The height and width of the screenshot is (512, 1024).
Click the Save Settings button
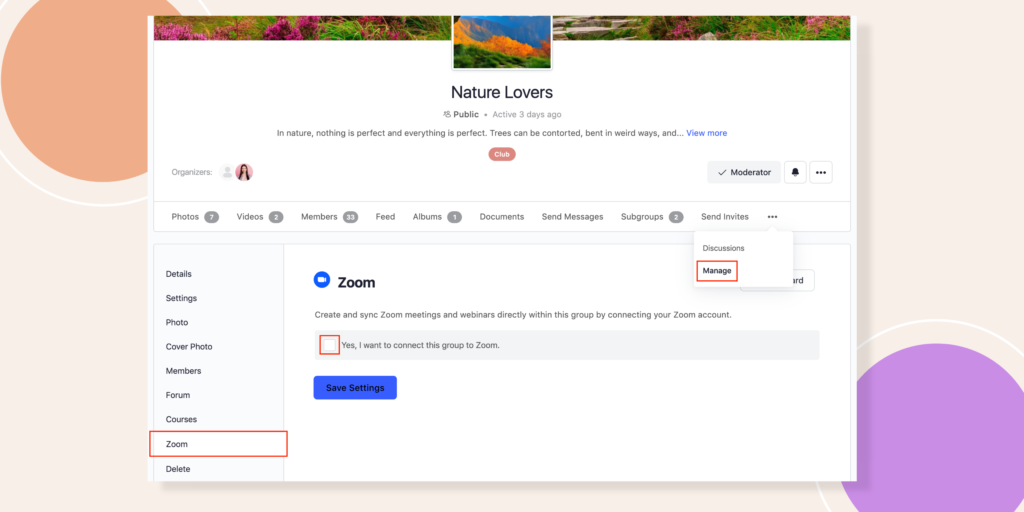tap(355, 388)
